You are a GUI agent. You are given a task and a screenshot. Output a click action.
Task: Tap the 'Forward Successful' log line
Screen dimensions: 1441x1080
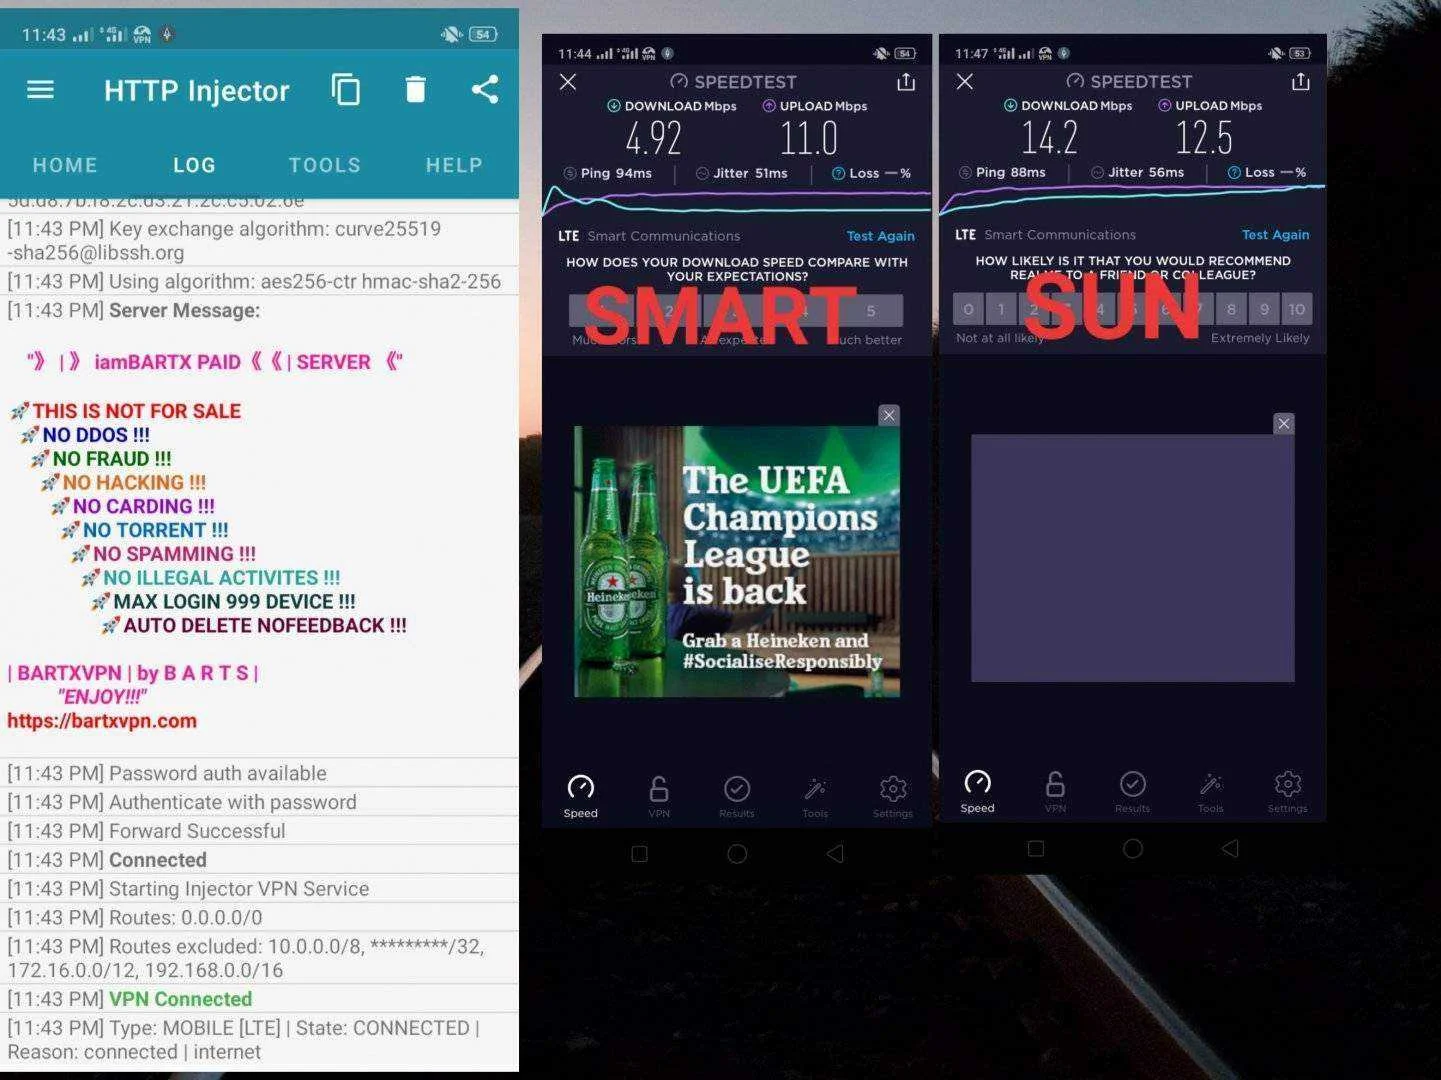(x=259, y=831)
